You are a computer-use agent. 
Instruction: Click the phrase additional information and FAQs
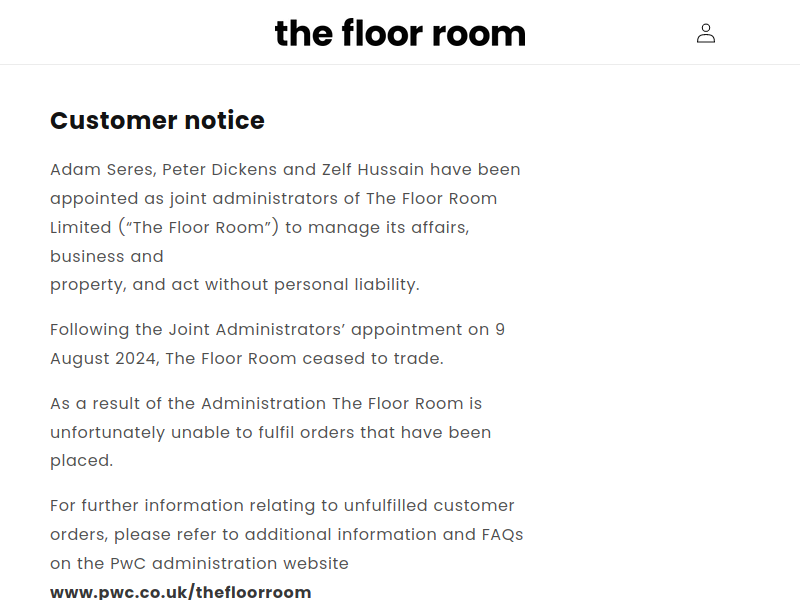coord(384,535)
